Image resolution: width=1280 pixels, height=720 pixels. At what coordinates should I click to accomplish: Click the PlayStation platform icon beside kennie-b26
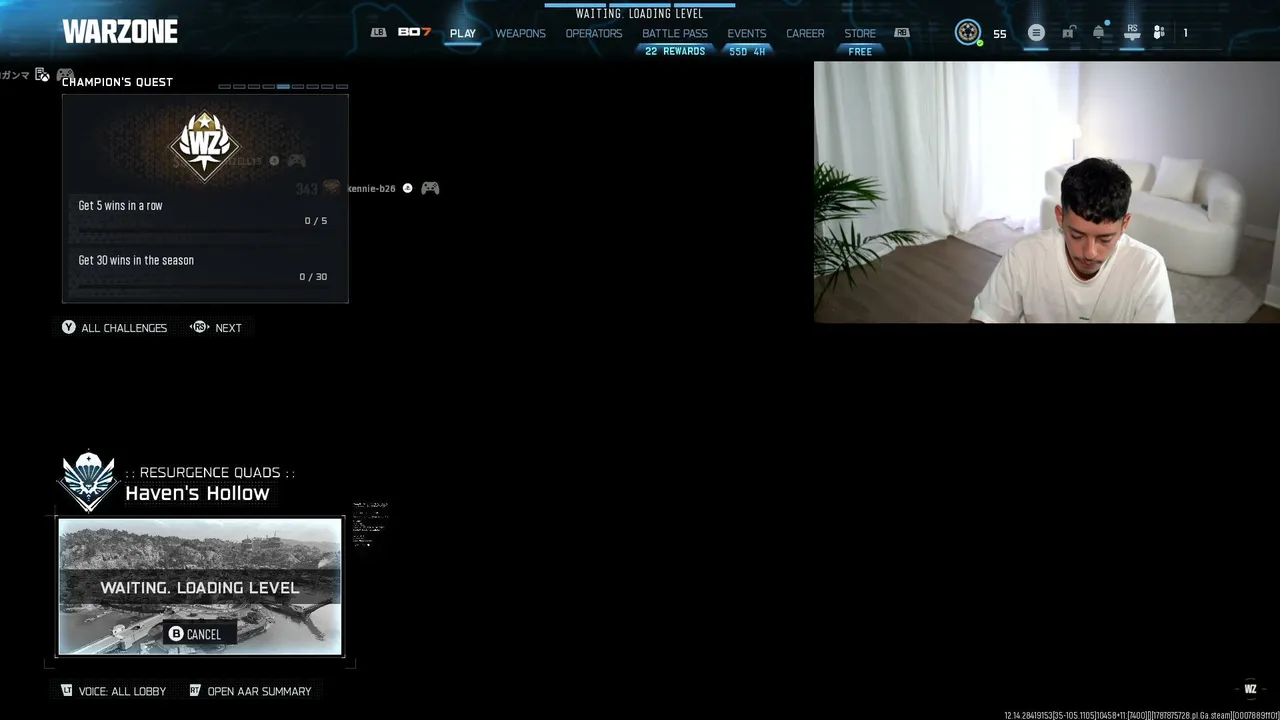[407, 188]
